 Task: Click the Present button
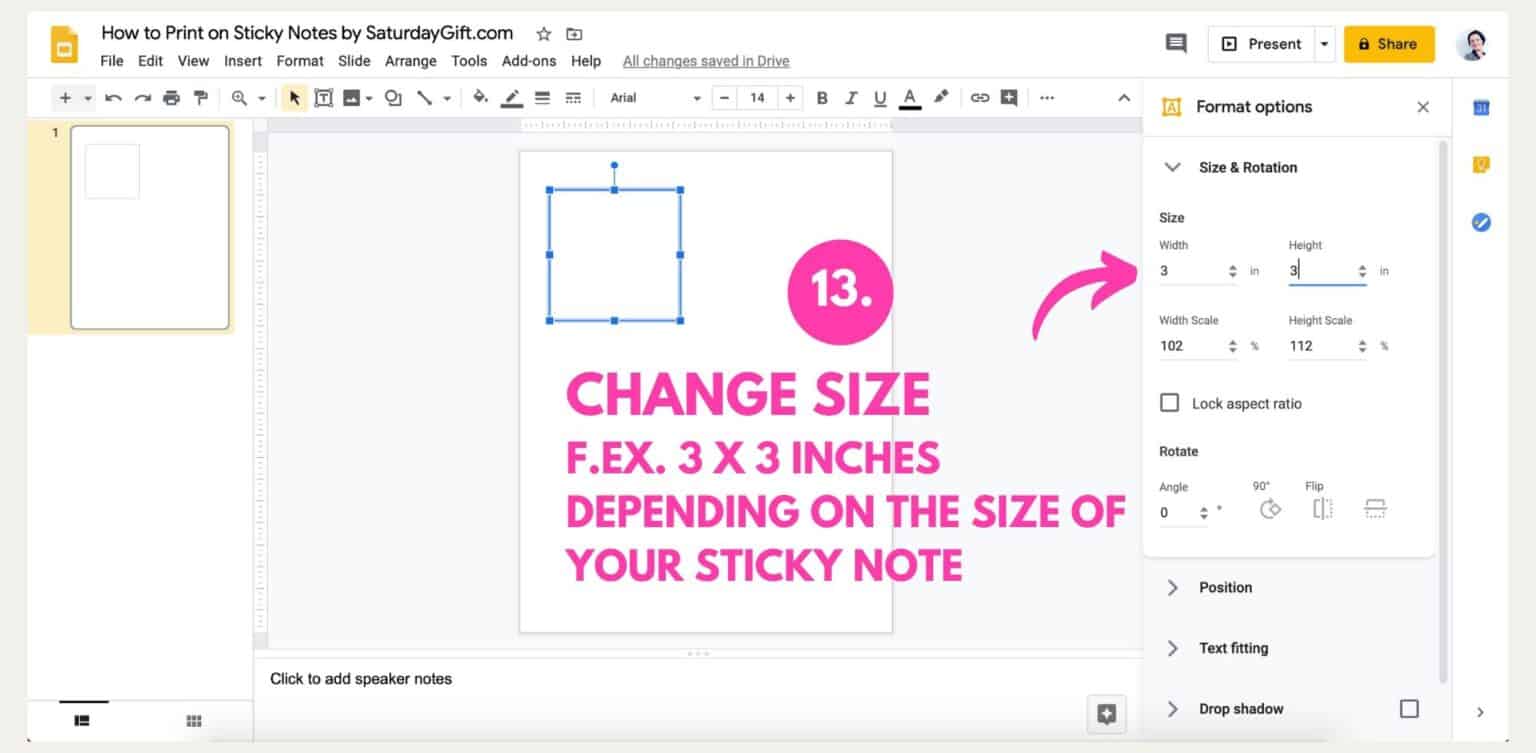[1265, 43]
